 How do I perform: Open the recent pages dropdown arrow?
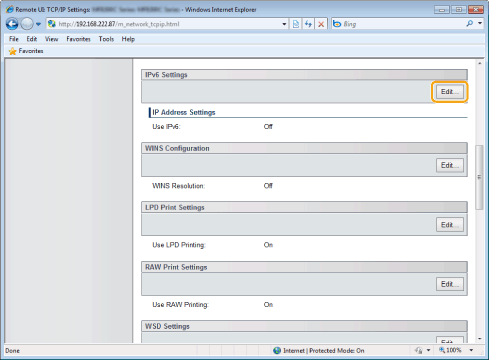[x=38, y=24]
